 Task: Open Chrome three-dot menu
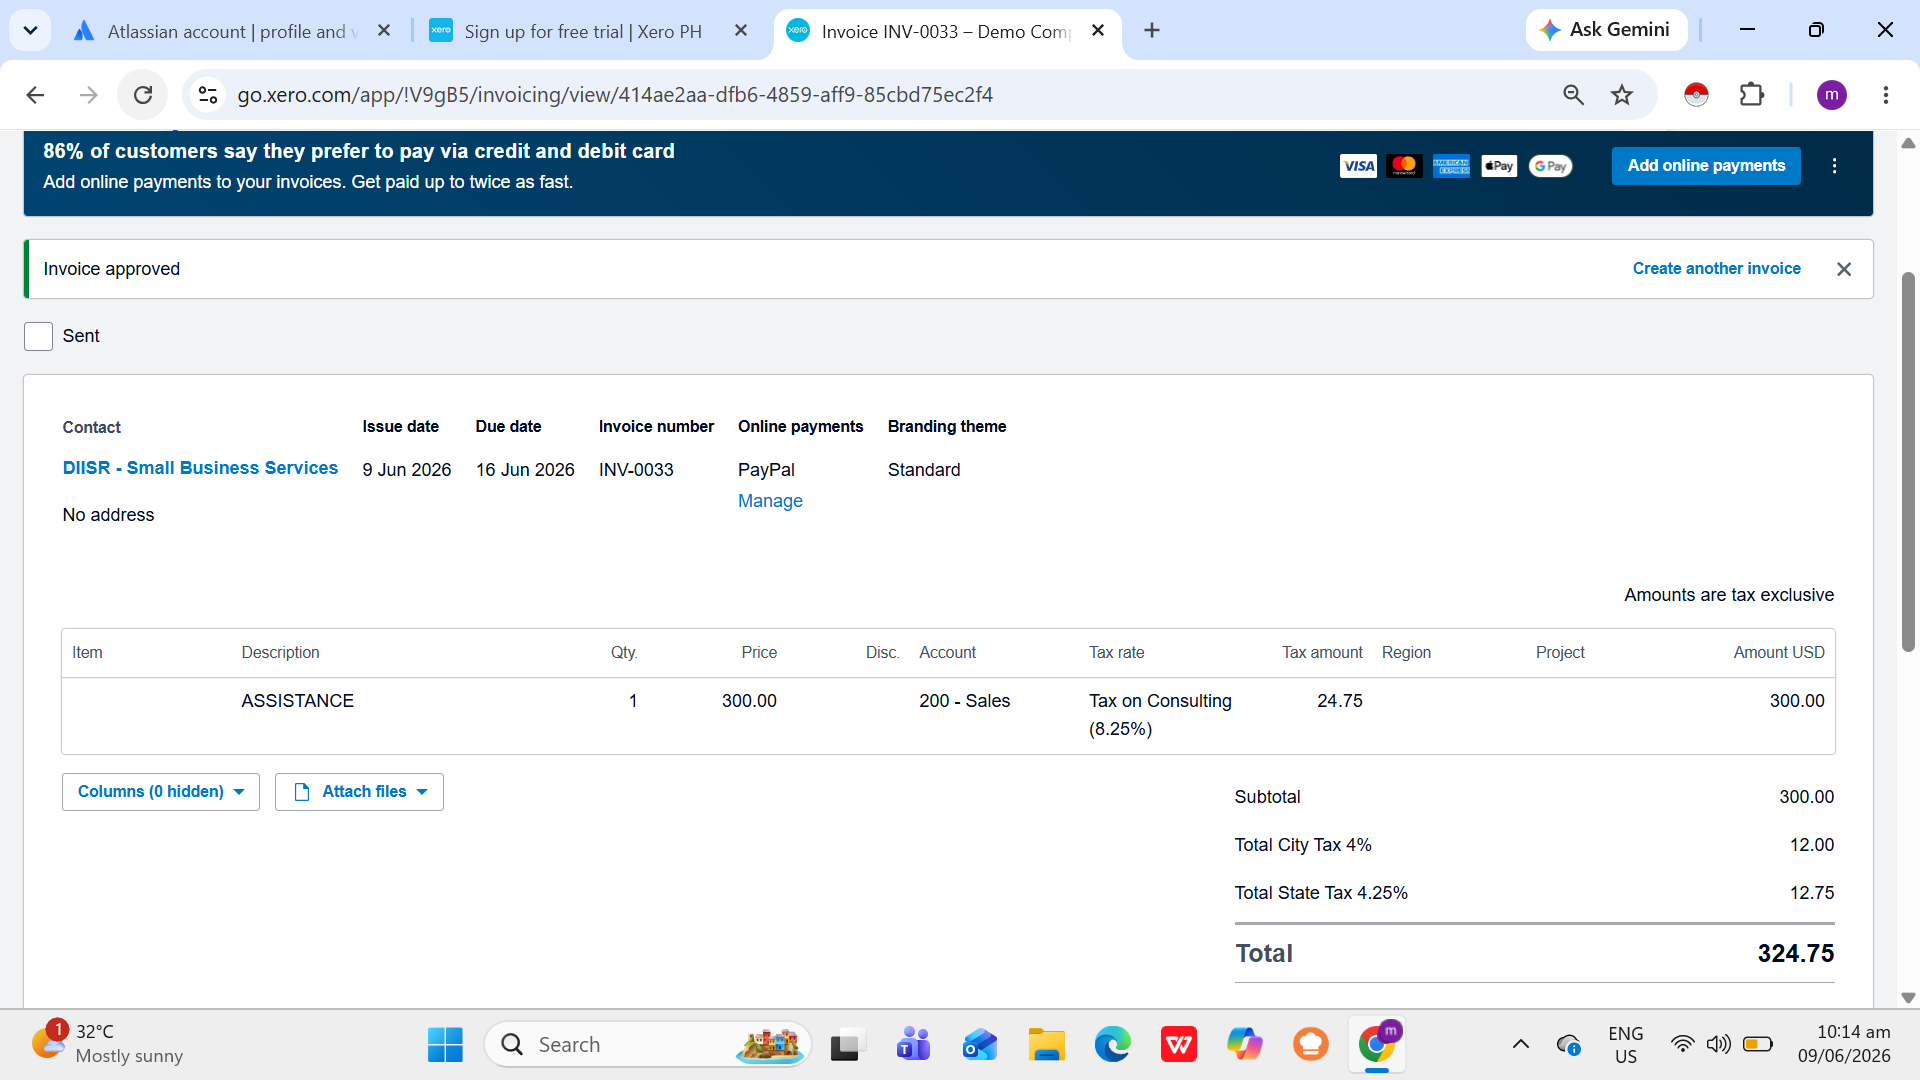tap(1886, 95)
